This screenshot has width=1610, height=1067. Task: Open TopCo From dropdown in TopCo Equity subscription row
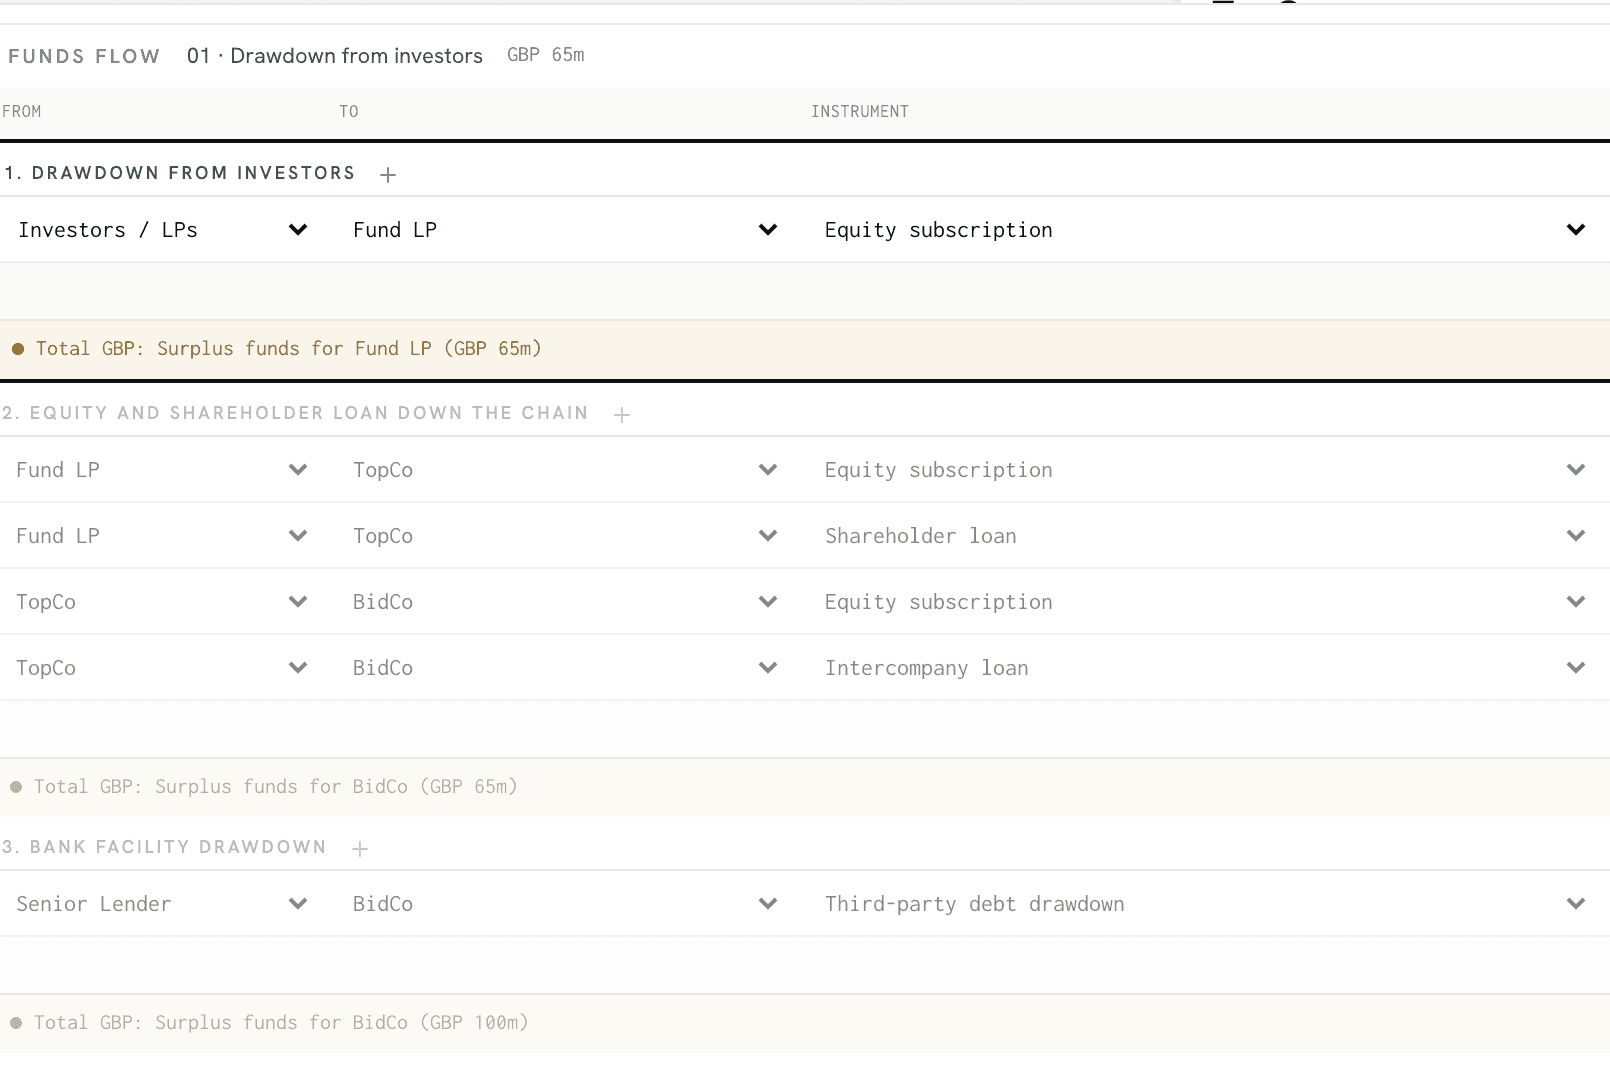click(x=163, y=602)
